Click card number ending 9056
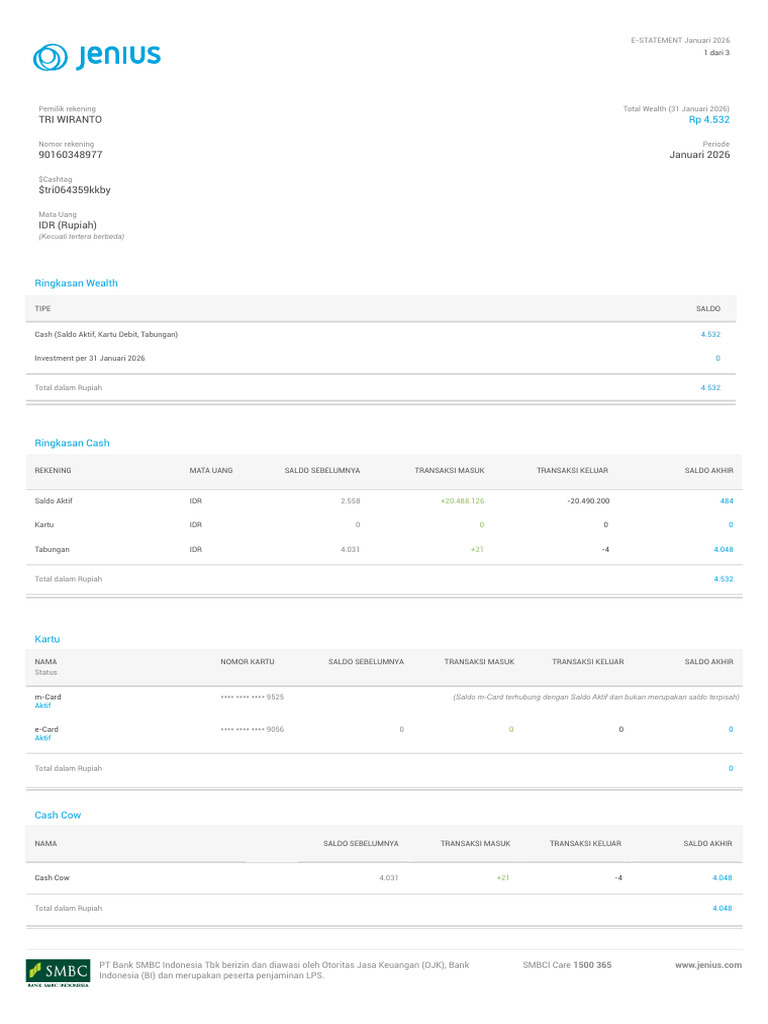Viewport: 768px width, 1024px height. (252, 729)
